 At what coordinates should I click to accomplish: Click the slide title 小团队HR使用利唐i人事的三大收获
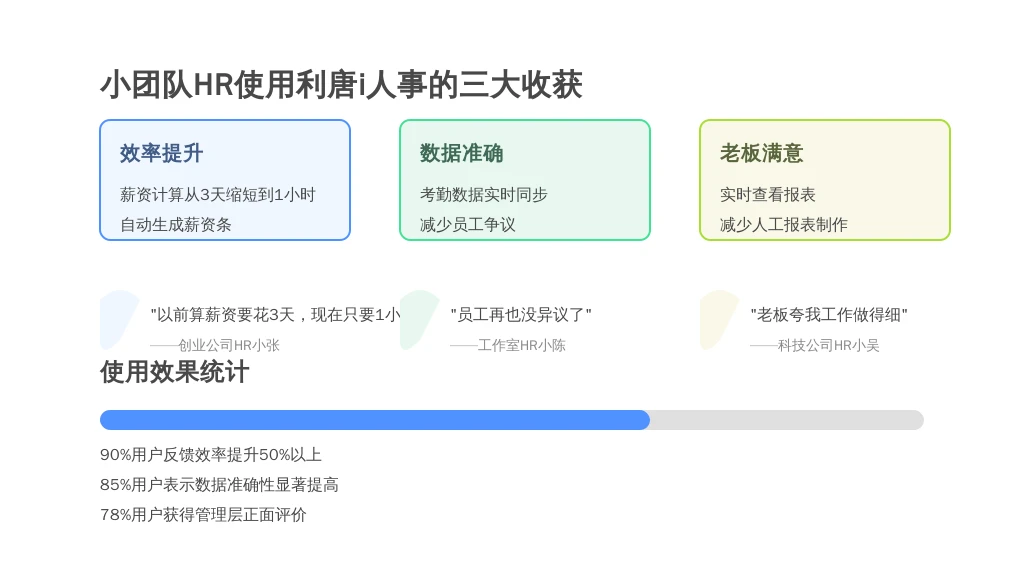(341, 85)
